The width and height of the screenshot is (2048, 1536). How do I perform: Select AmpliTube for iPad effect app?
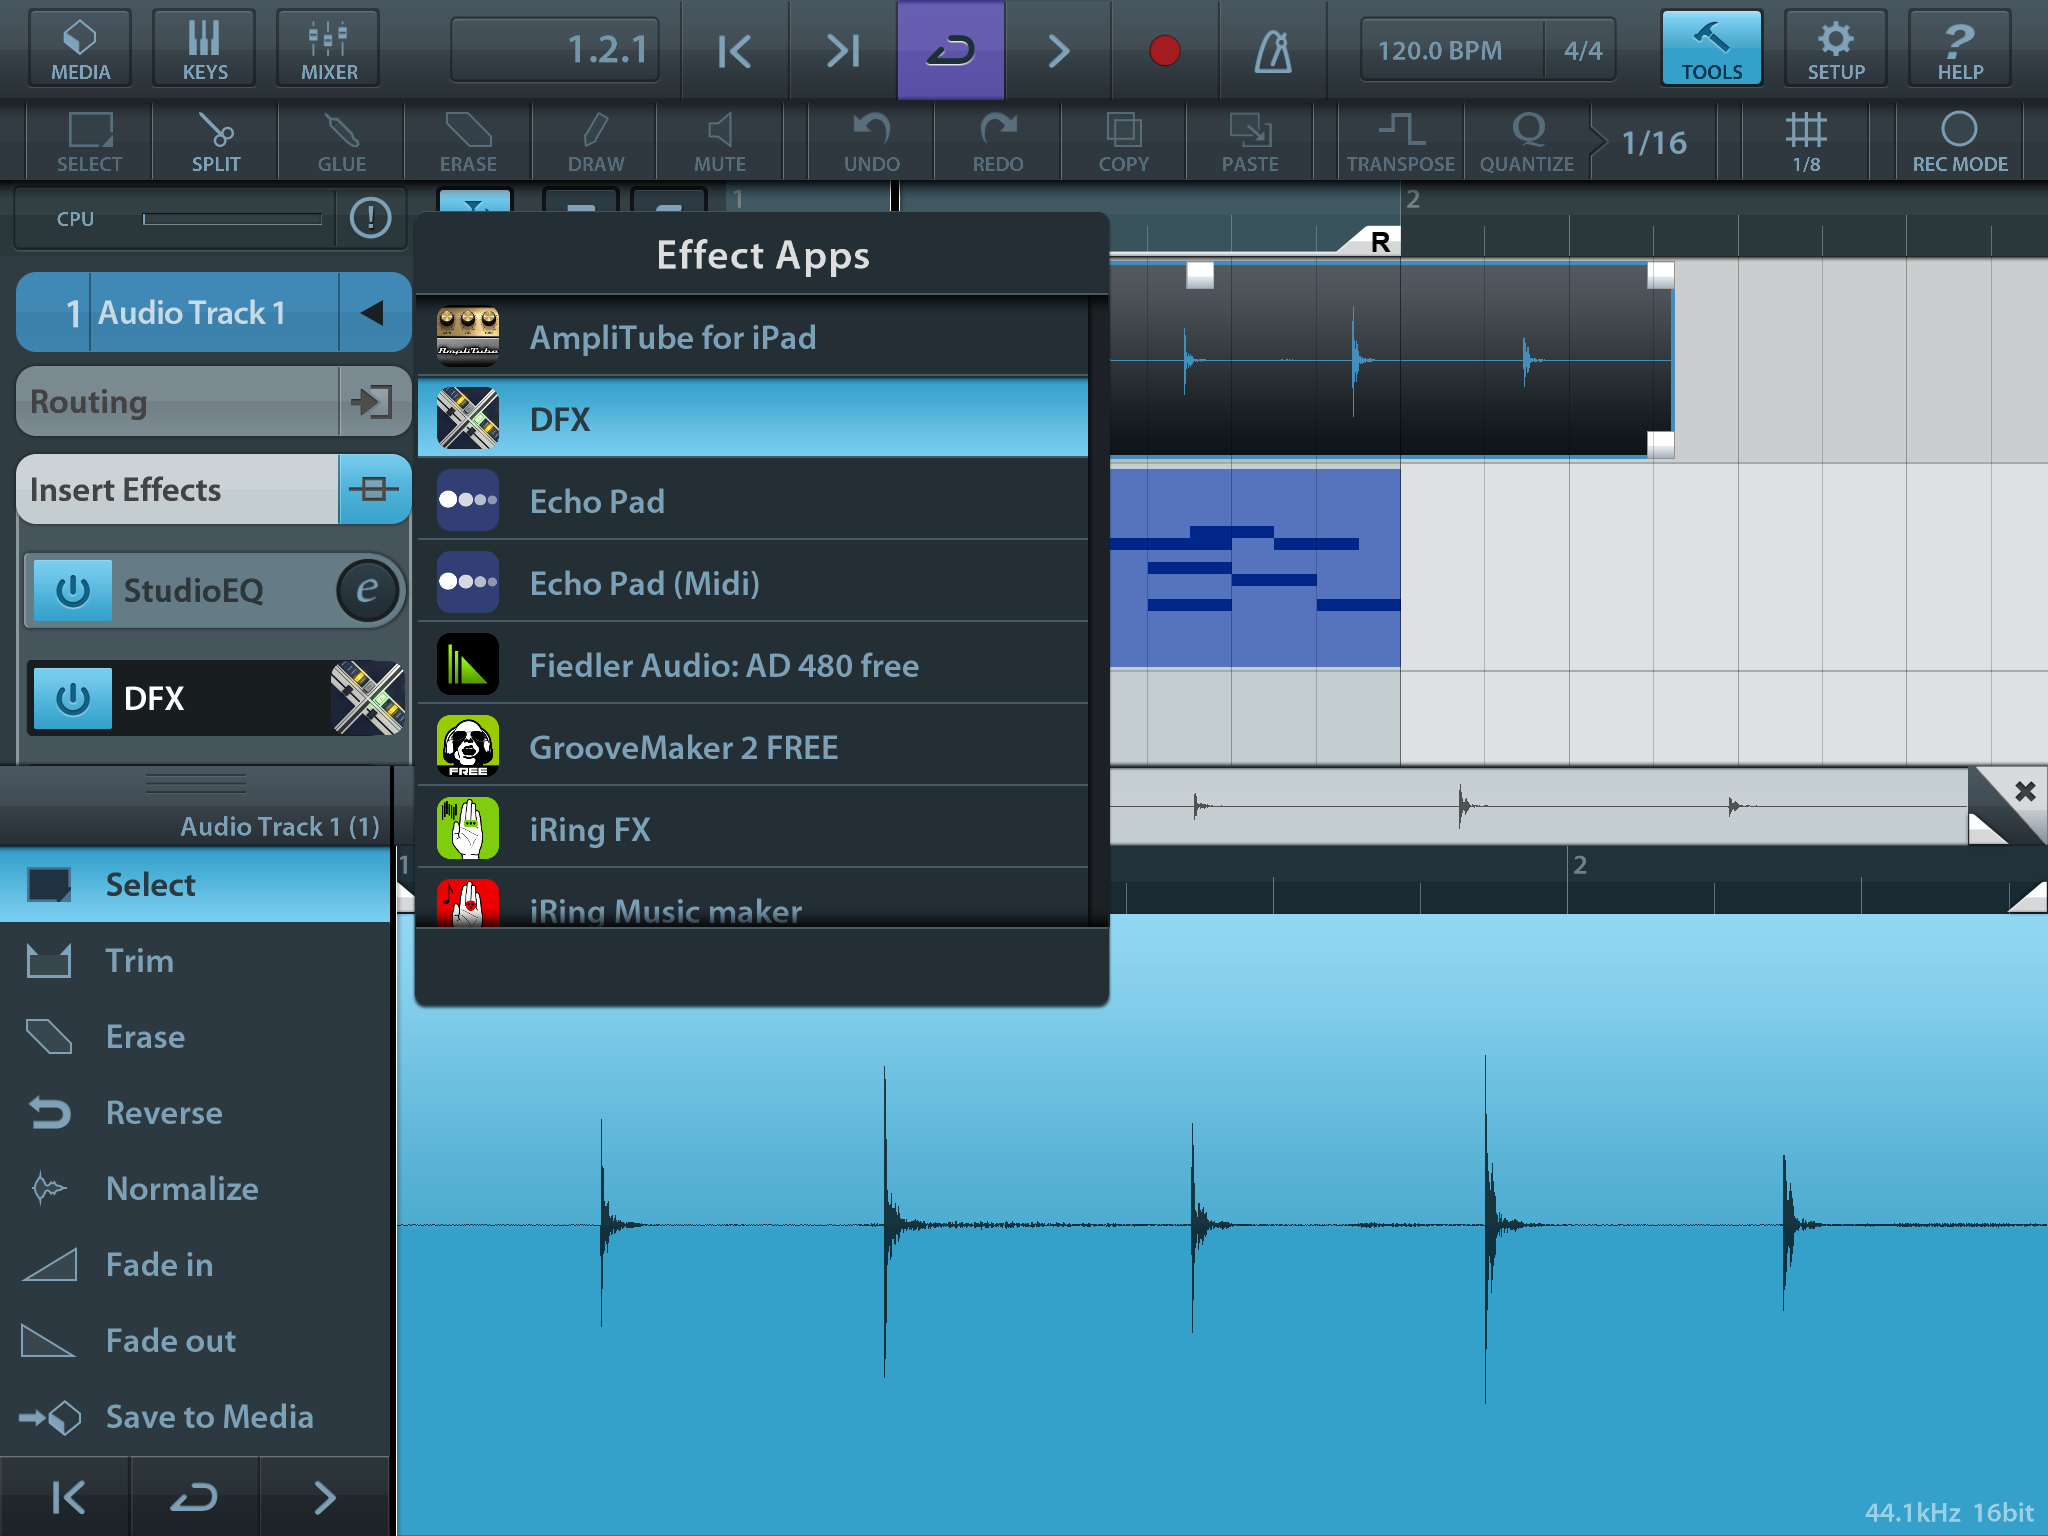coord(752,337)
